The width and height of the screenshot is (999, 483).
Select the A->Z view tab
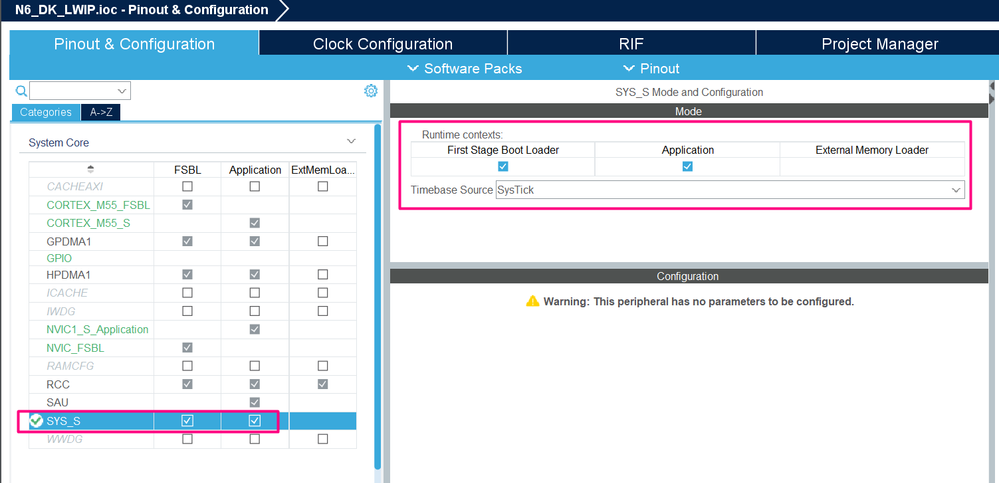101,112
